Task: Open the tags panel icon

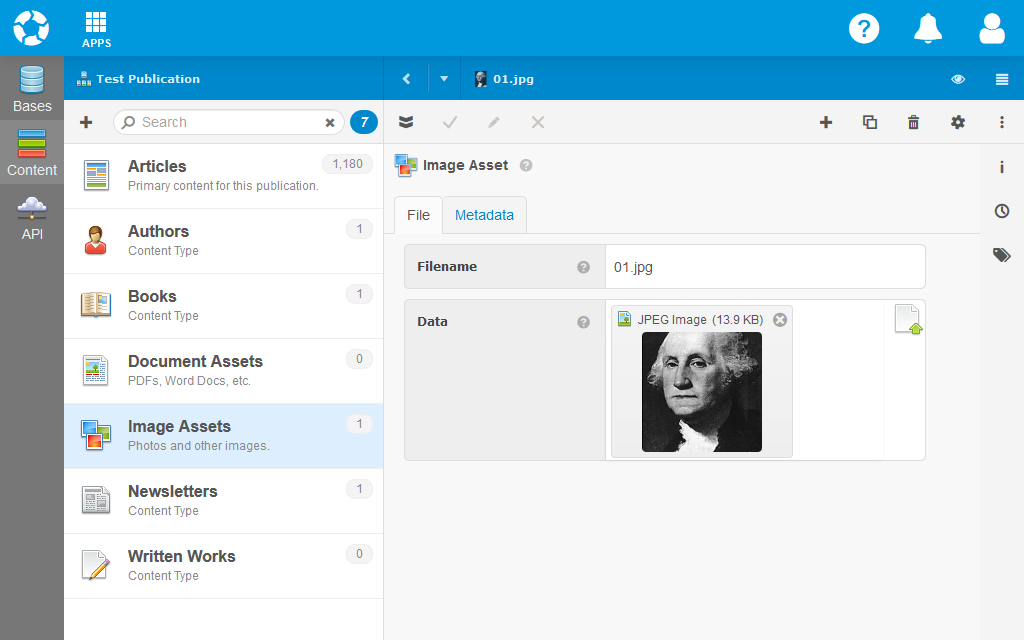Action: pos(1001,255)
